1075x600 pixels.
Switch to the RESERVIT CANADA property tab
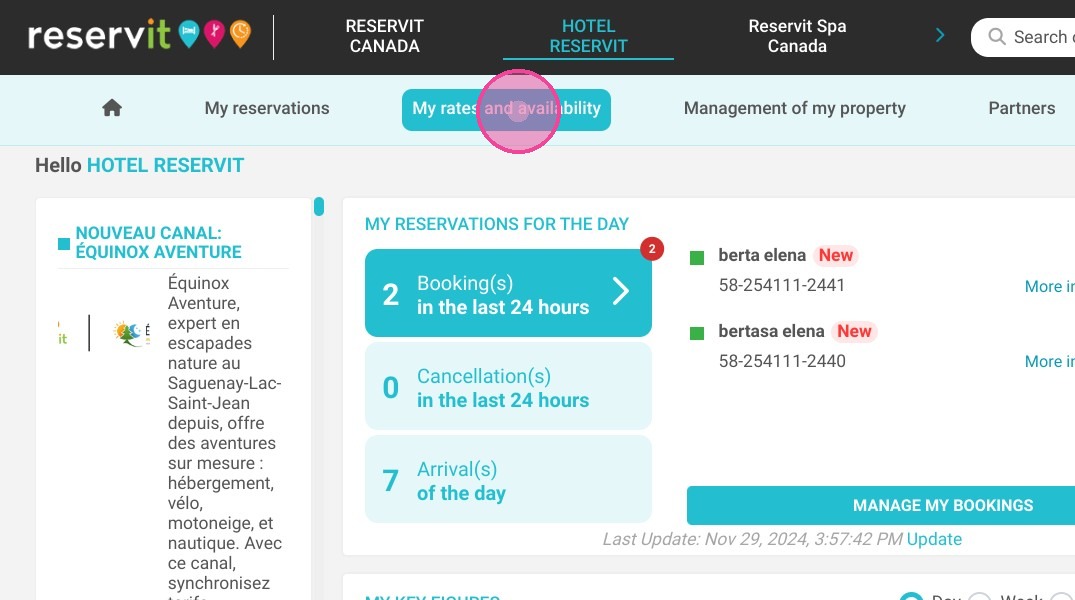pos(385,36)
